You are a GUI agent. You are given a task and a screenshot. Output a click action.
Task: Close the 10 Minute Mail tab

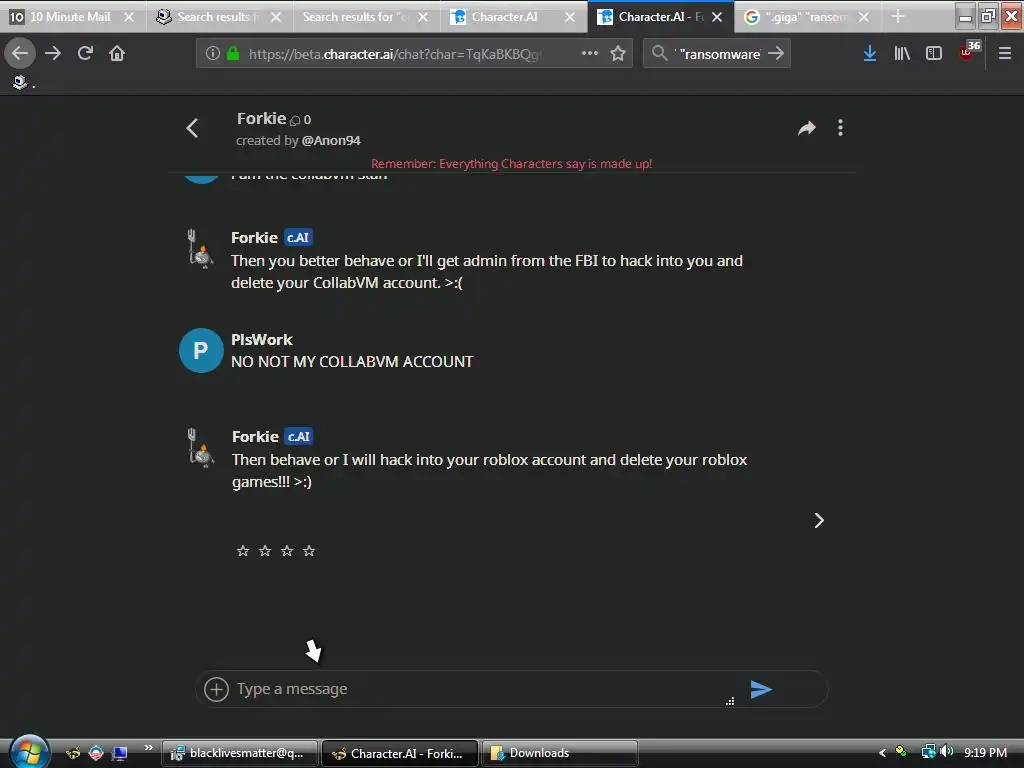coord(129,17)
